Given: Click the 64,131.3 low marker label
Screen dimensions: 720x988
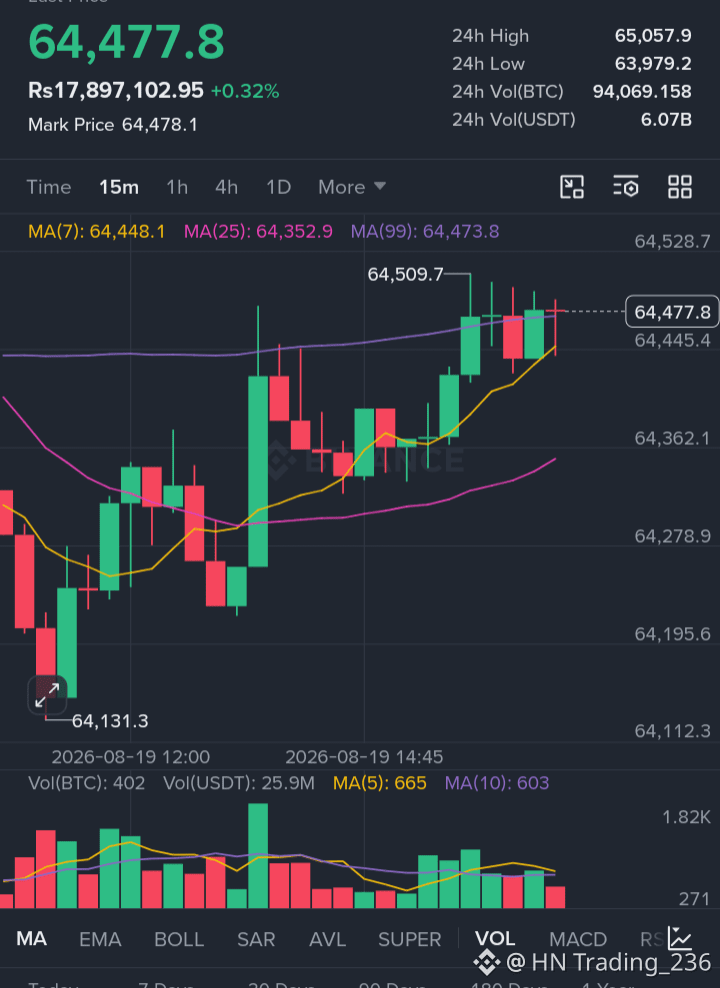Looking at the screenshot, I should coord(110,721).
